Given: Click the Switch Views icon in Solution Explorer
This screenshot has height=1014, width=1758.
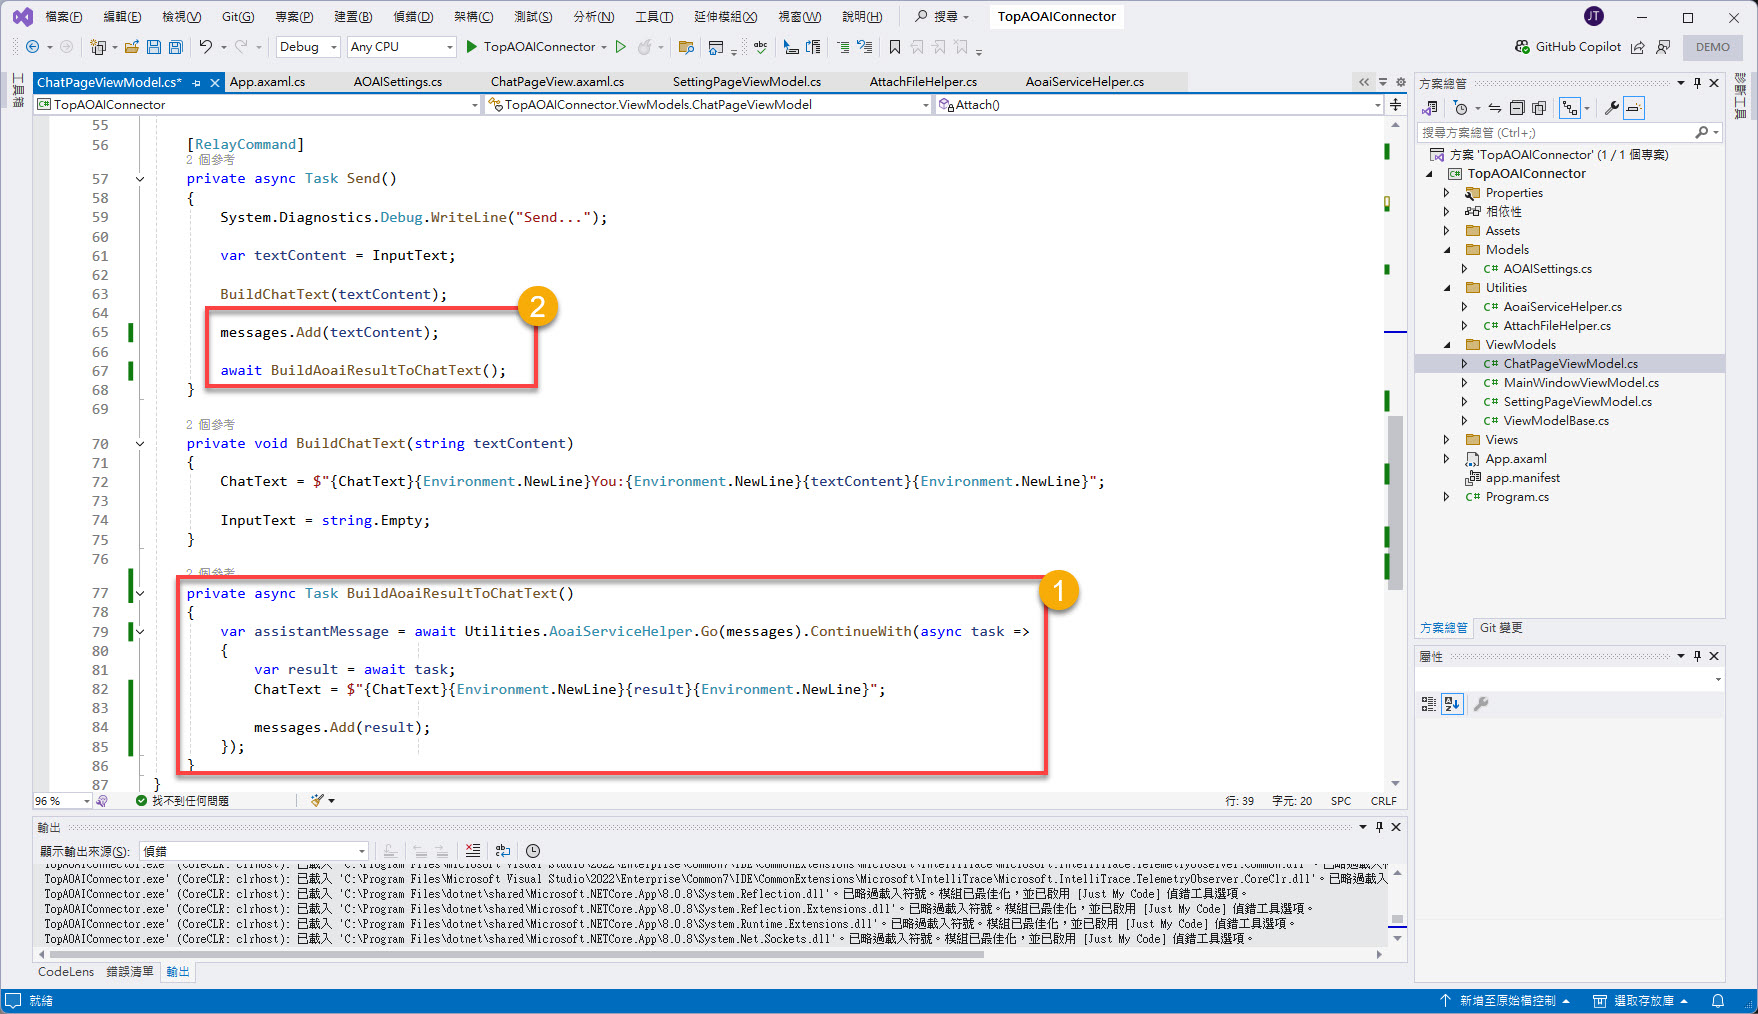Looking at the screenshot, I should (x=1431, y=108).
